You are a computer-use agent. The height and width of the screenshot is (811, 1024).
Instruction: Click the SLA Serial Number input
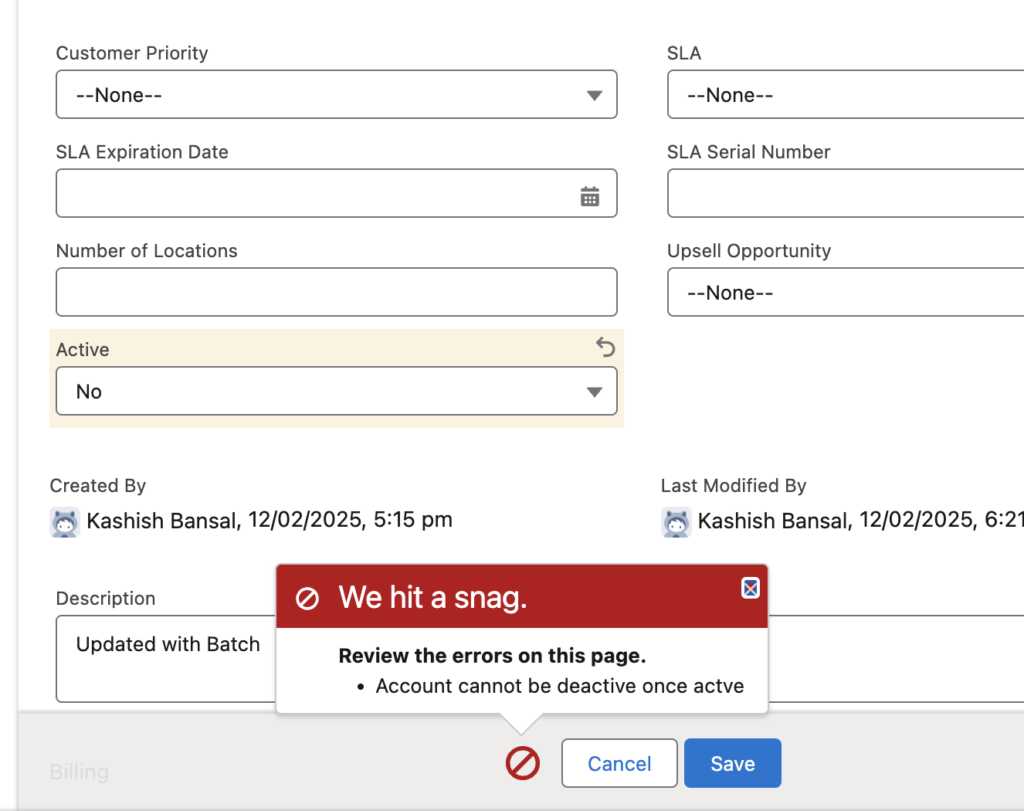[845, 194]
